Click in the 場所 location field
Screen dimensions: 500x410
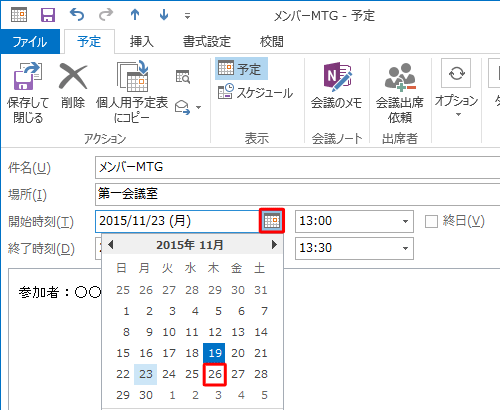(297, 194)
